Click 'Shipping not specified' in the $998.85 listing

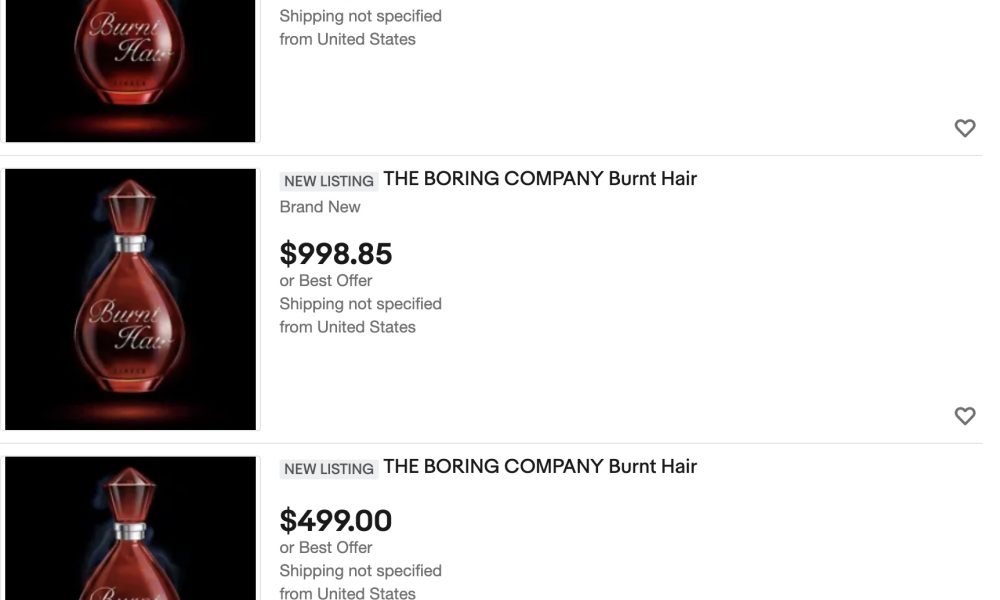[x=360, y=304]
